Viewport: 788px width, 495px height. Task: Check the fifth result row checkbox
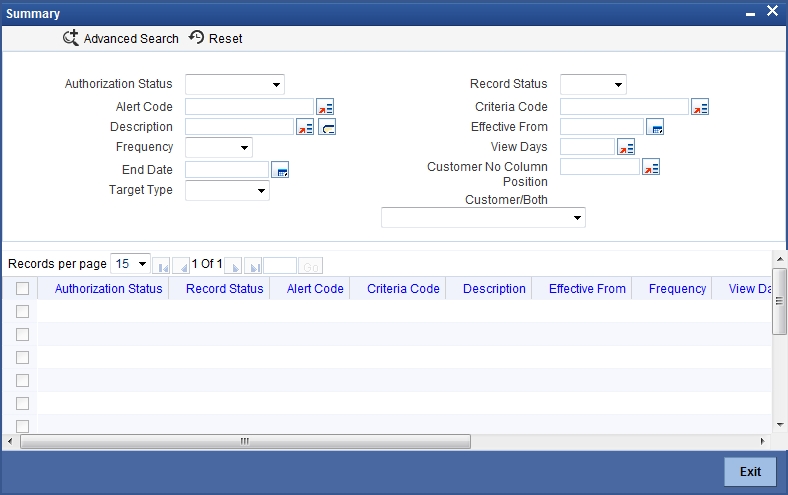click(x=23, y=404)
